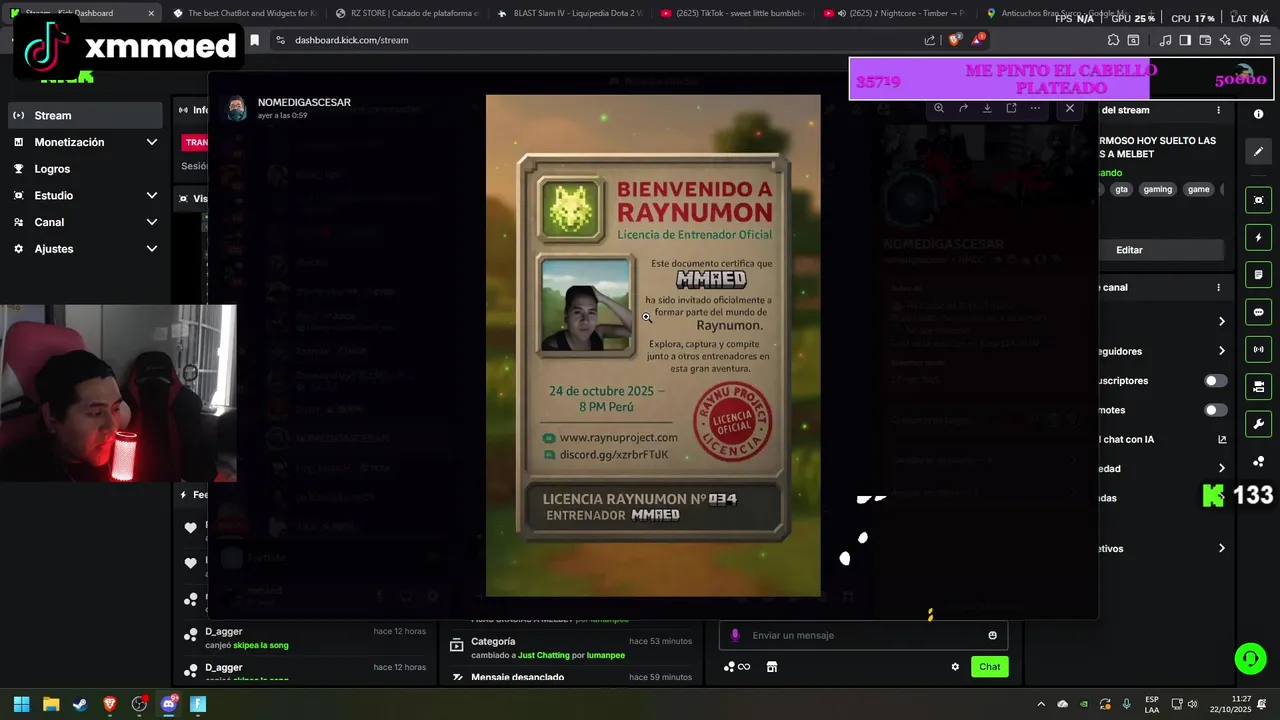Click the chat bubble icon in right sidebar
Image resolution: width=1280 pixels, height=720 pixels.
tap(1258, 312)
